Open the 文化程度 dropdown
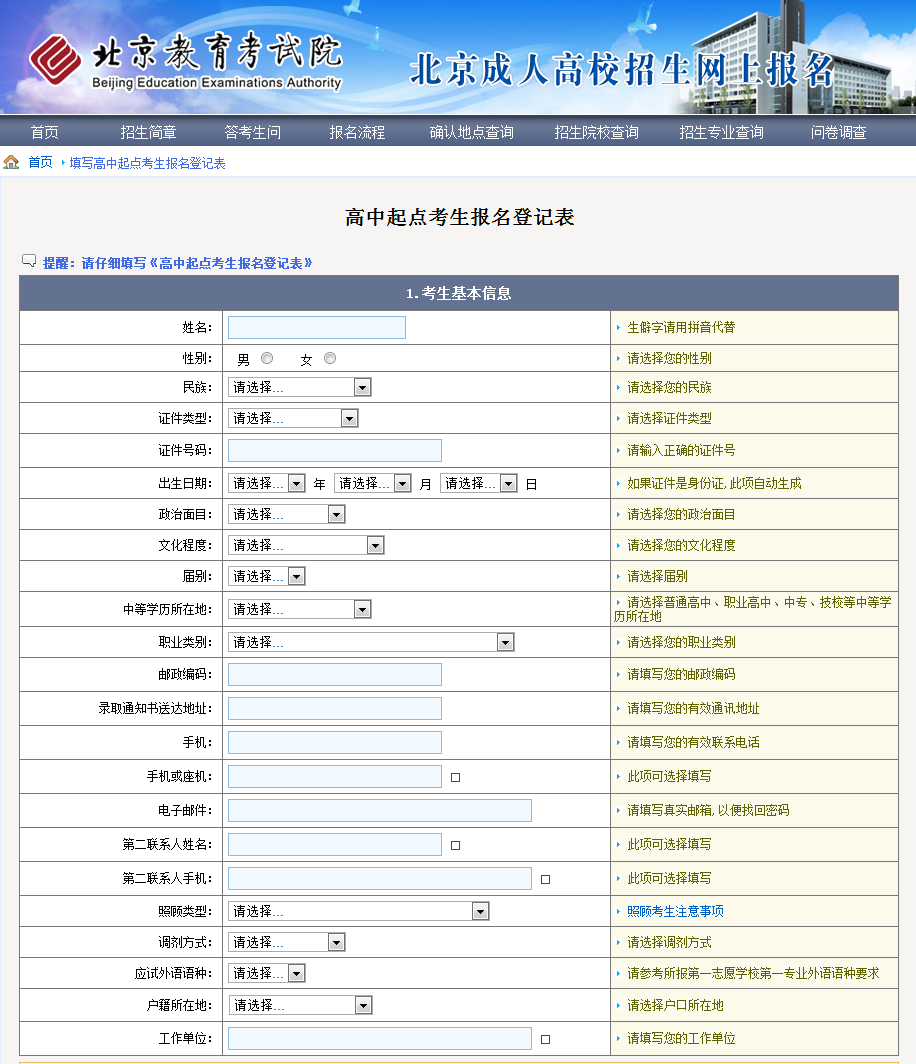 coord(306,546)
